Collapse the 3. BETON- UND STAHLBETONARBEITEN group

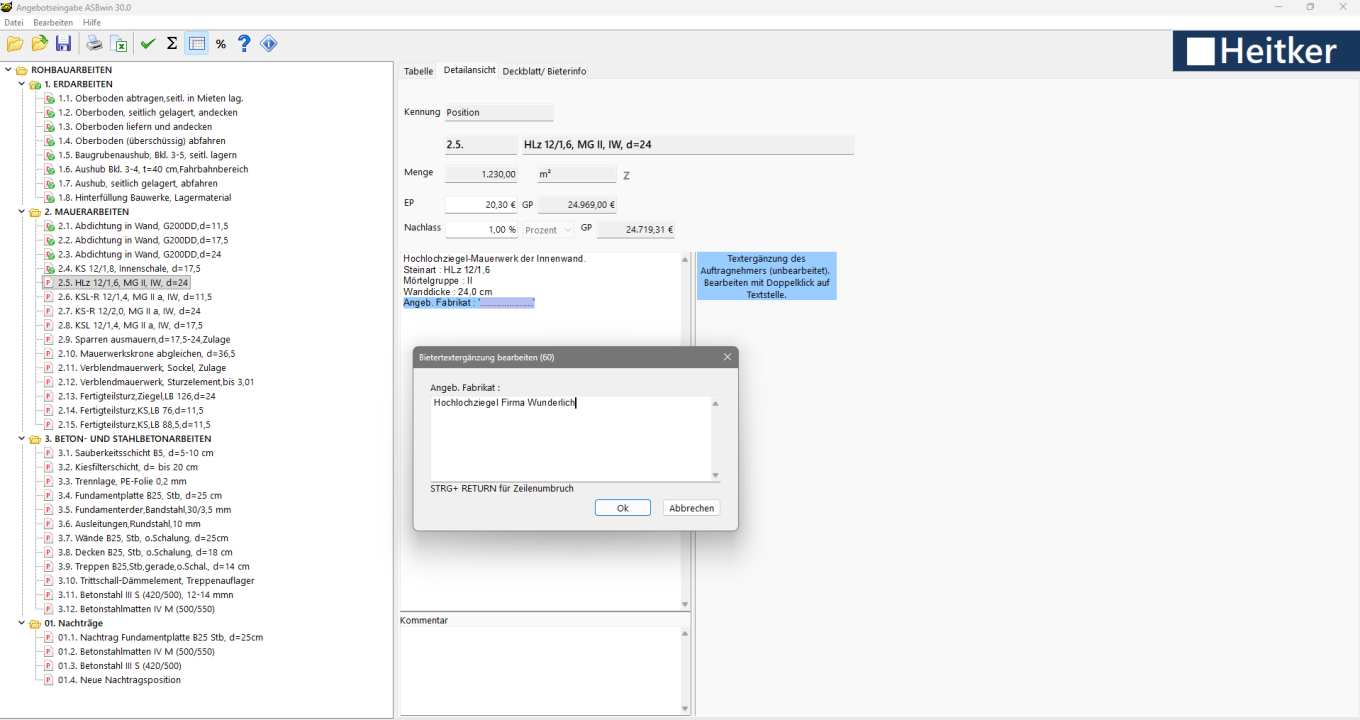[22, 438]
